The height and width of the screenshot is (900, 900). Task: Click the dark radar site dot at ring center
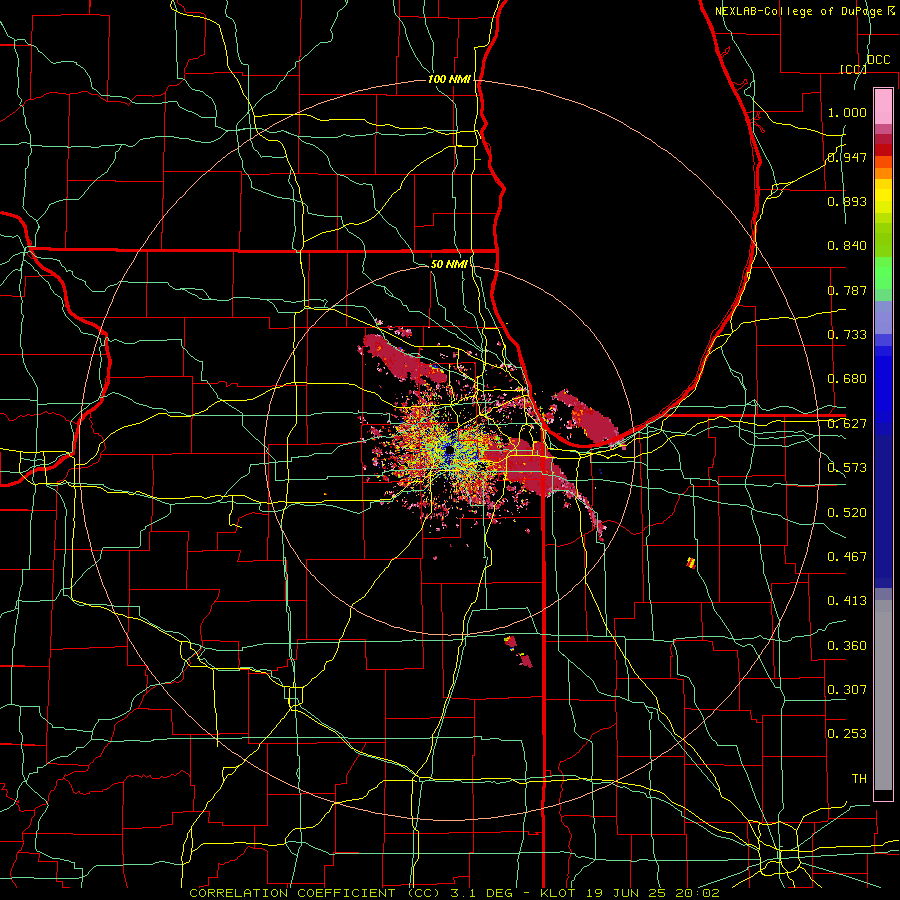coord(449,451)
